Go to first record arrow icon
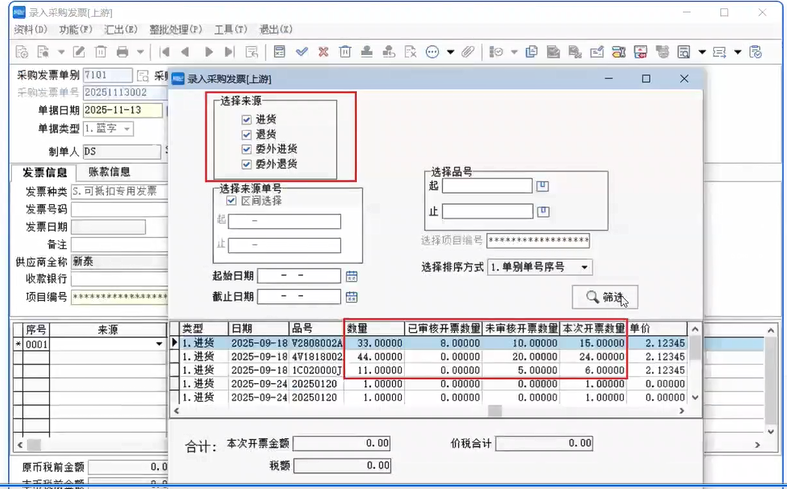 [164, 52]
